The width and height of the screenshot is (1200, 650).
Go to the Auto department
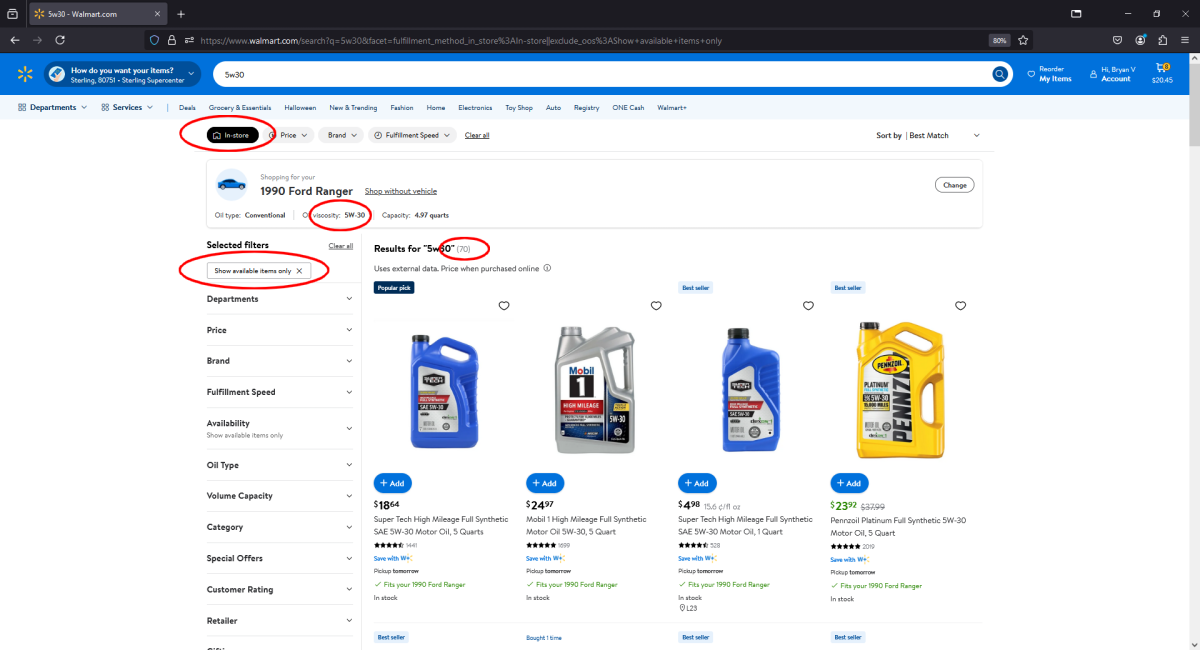pyautogui.click(x=553, y=107)
